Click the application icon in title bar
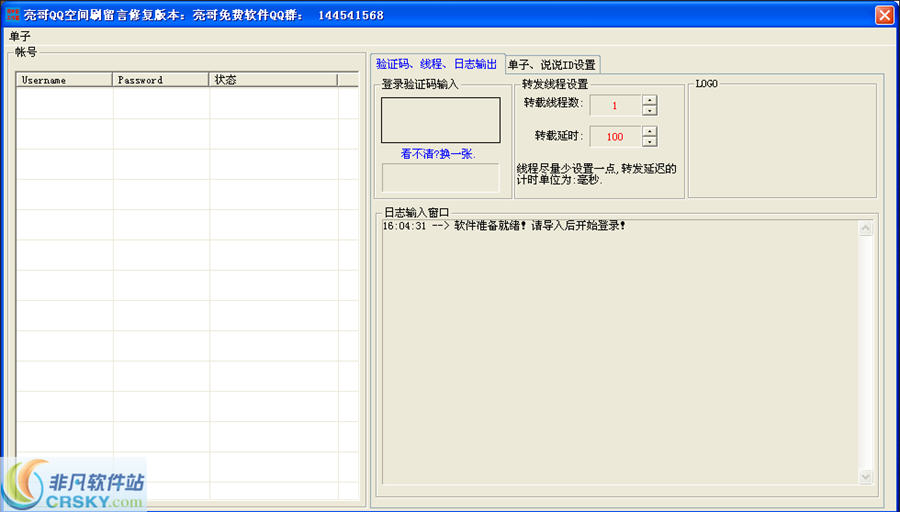The height and width of the screenshot is (512, 900). click(12, 14)
